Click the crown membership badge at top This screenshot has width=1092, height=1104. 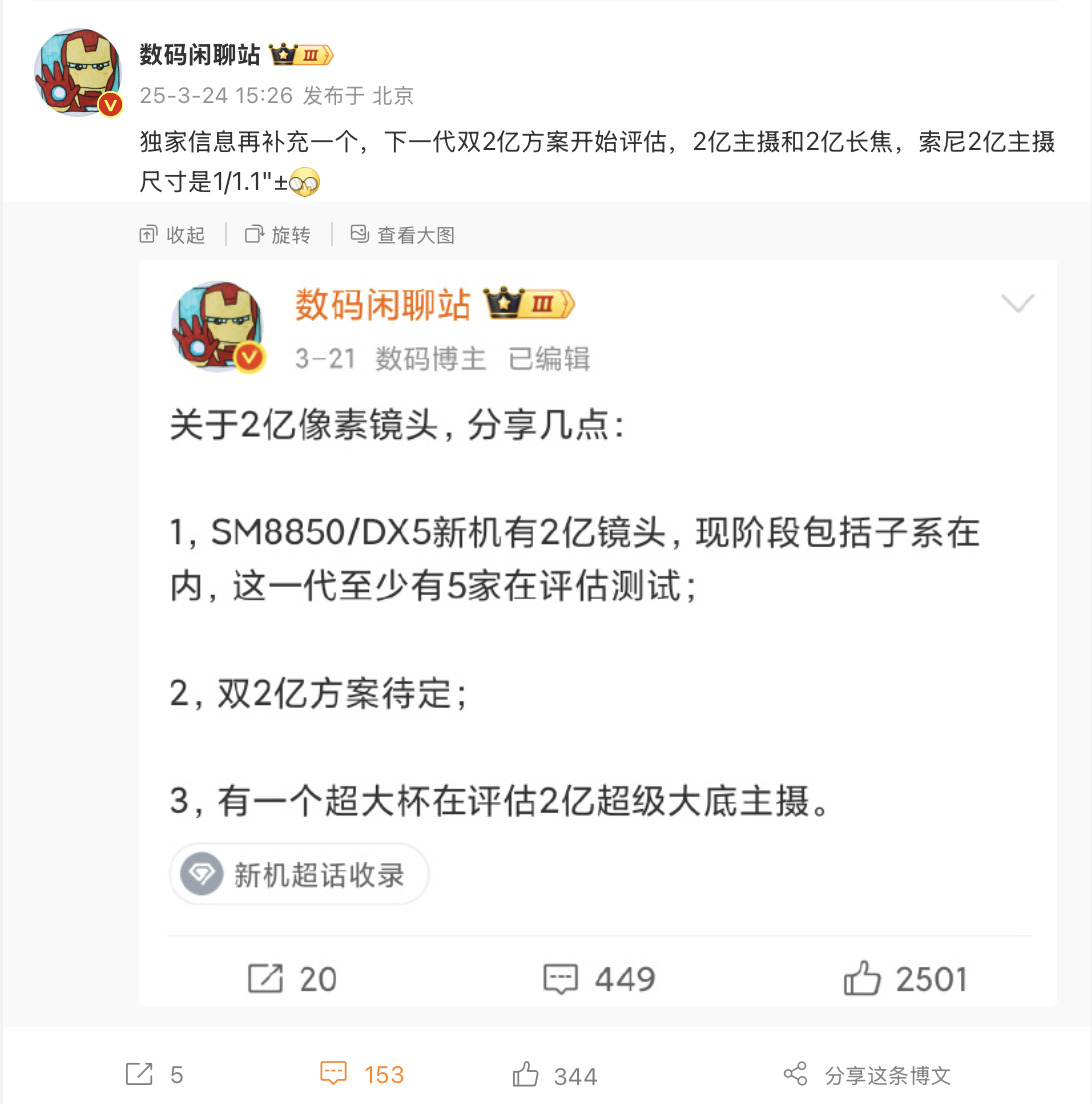point(301,54)
